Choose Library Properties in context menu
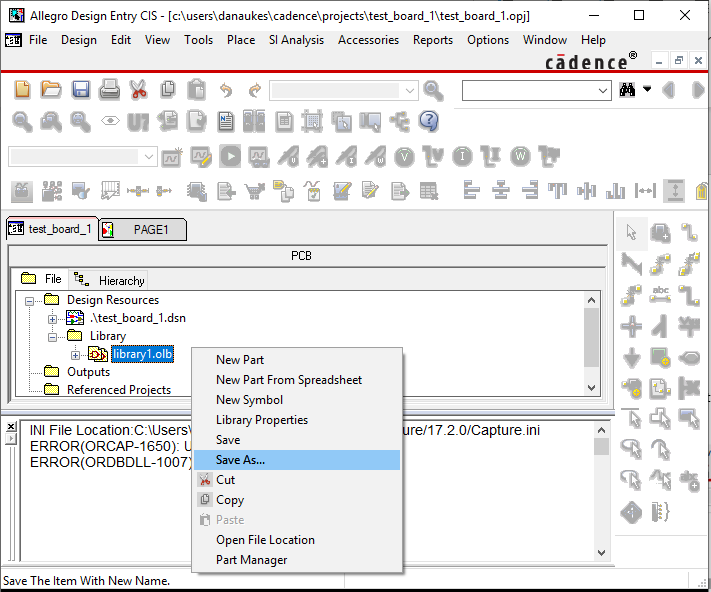The width and height of the screenshot is (711, 592). tap(297, 420)
